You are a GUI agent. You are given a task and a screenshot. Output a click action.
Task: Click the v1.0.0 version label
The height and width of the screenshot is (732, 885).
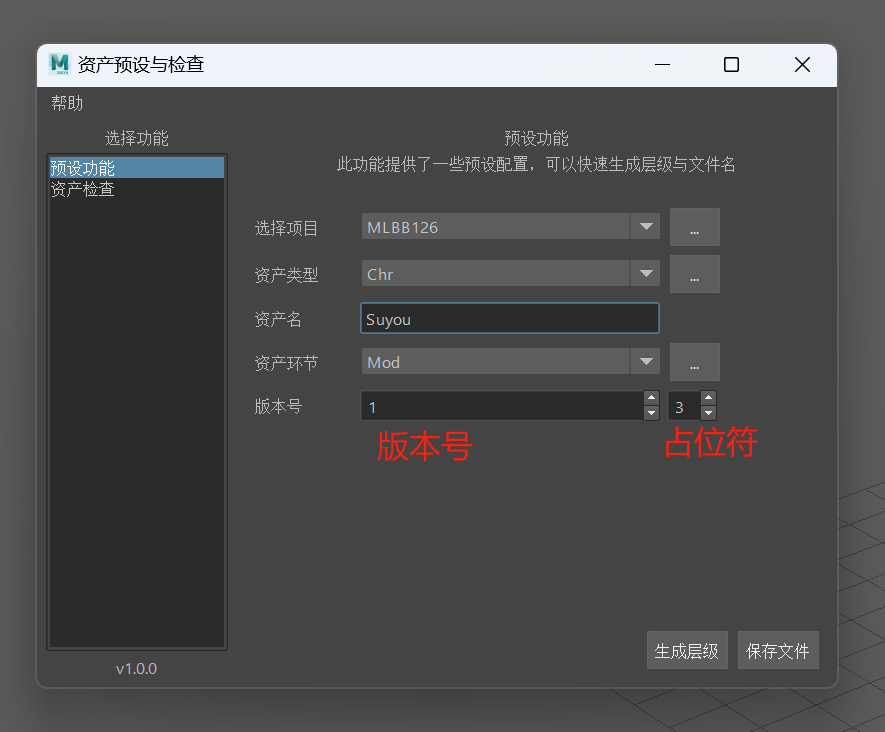click(x=137, y=669)
